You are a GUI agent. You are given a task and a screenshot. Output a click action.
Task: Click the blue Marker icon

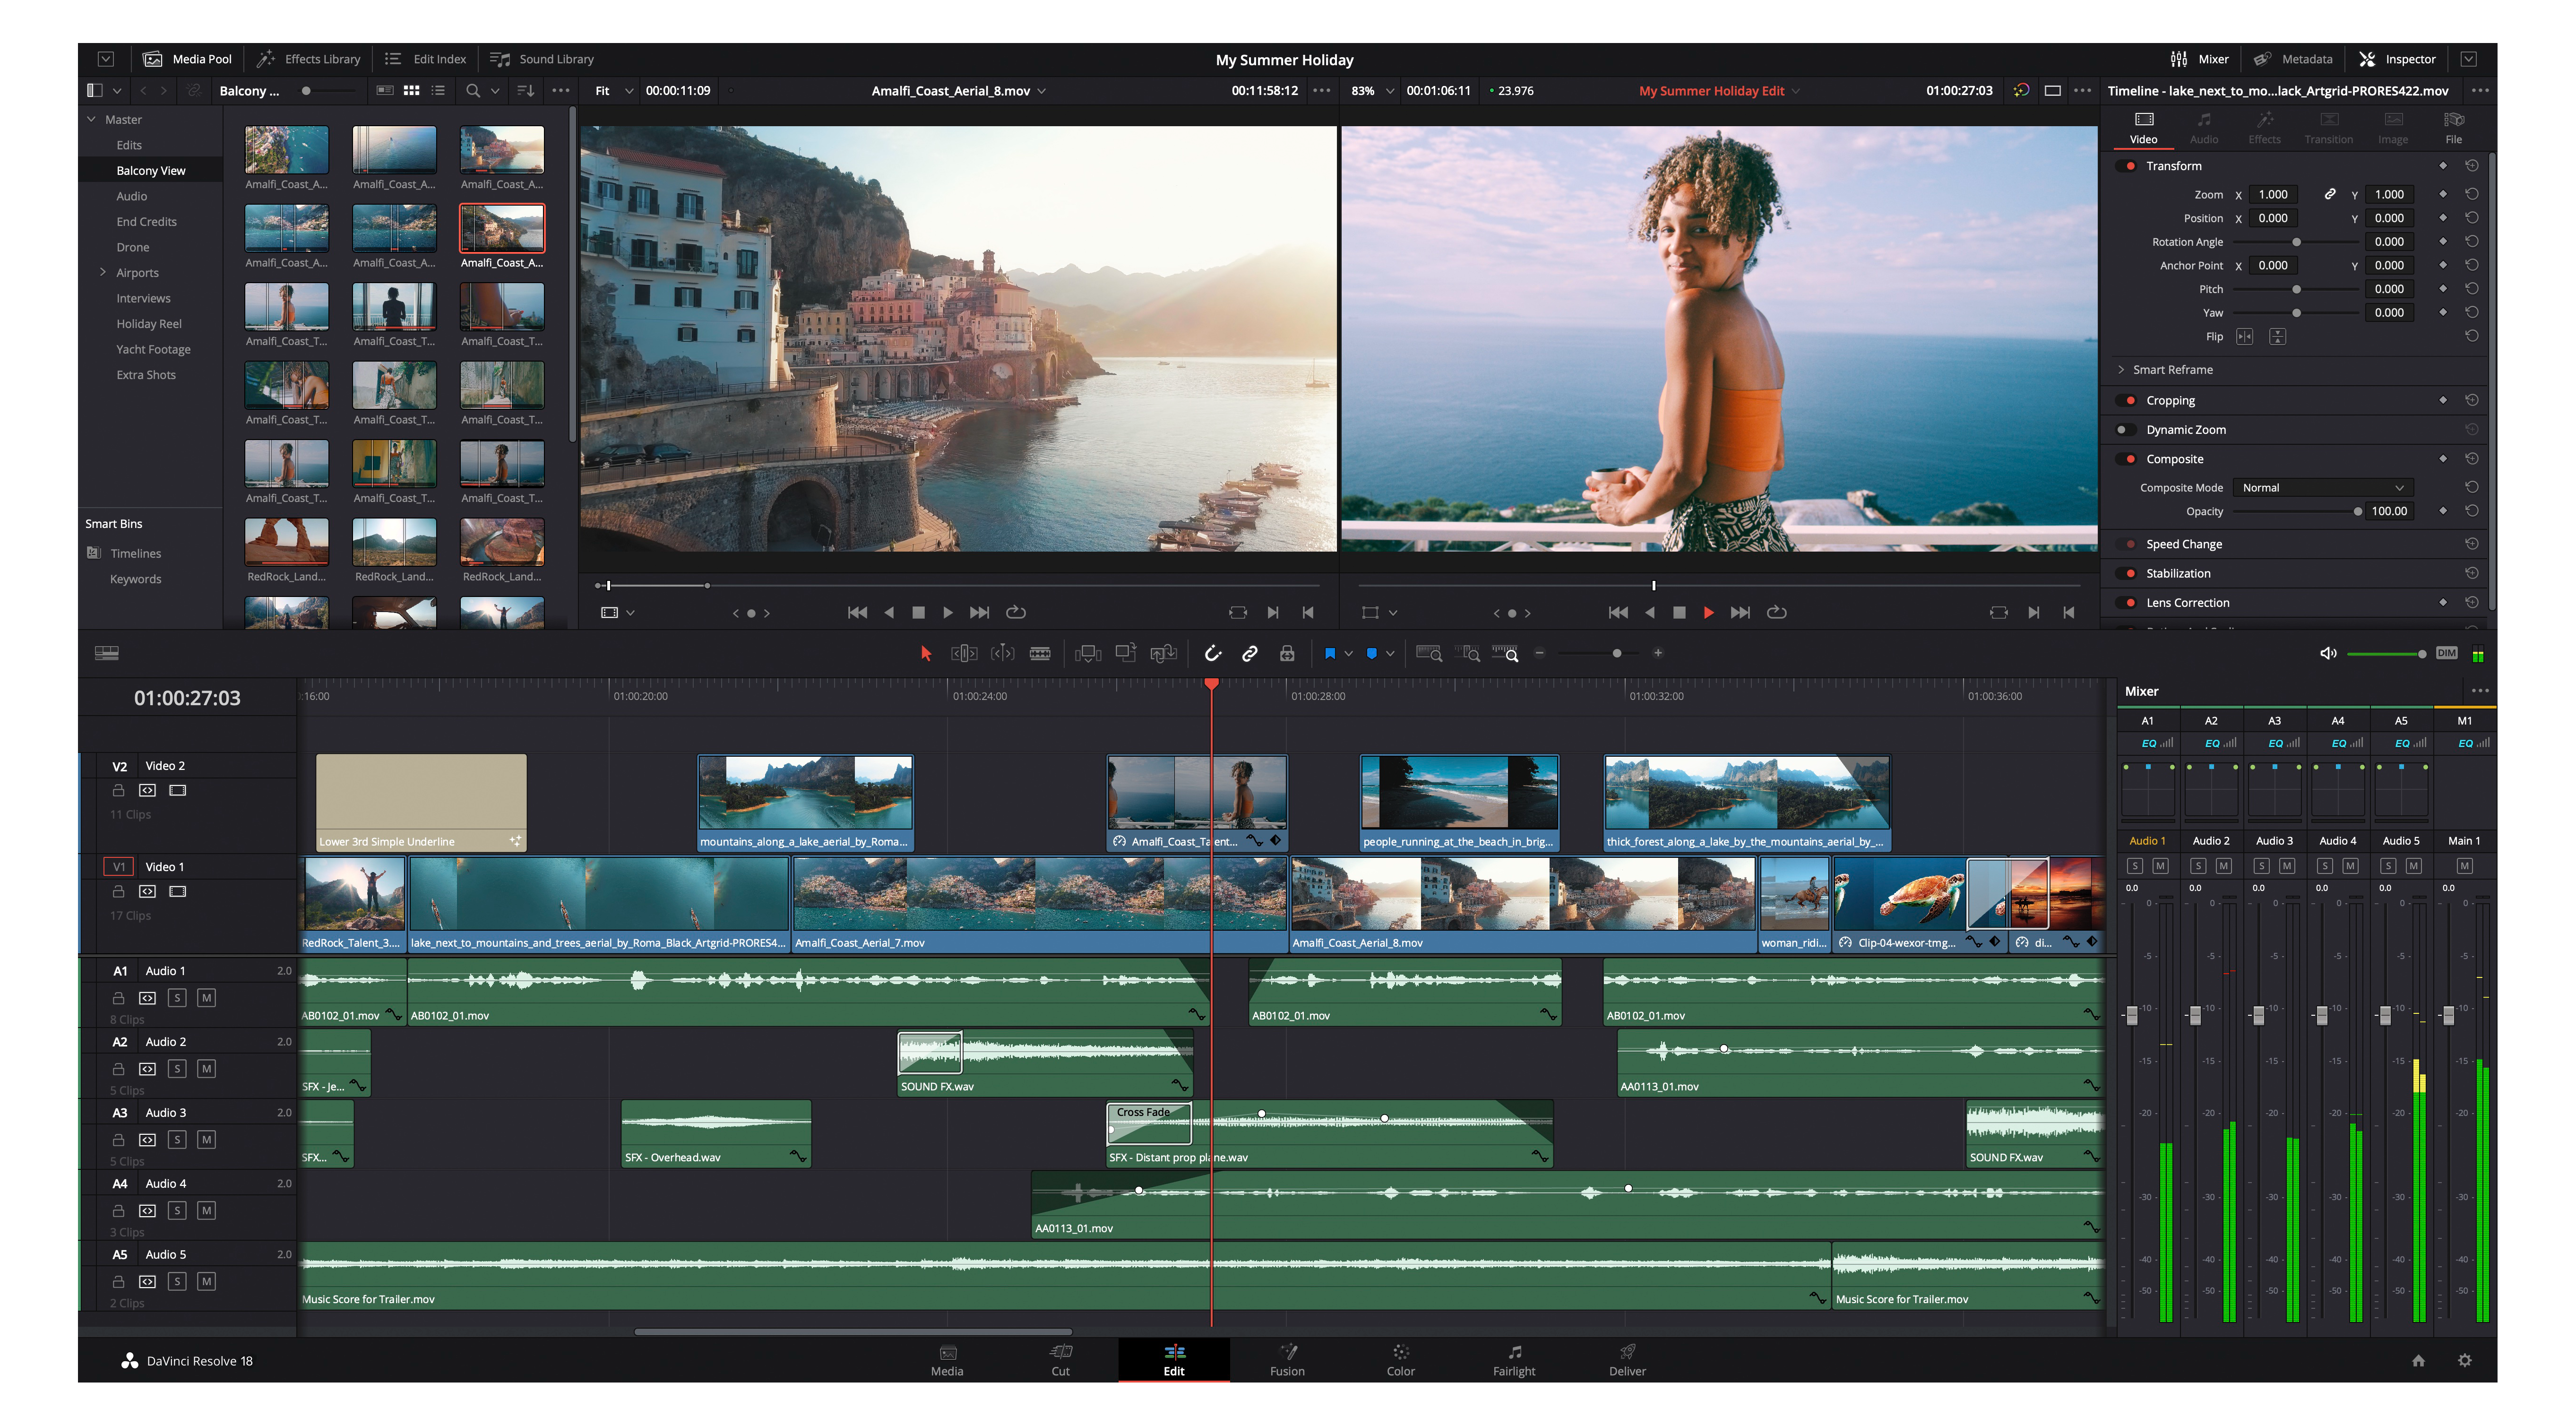coord(1372,653)
